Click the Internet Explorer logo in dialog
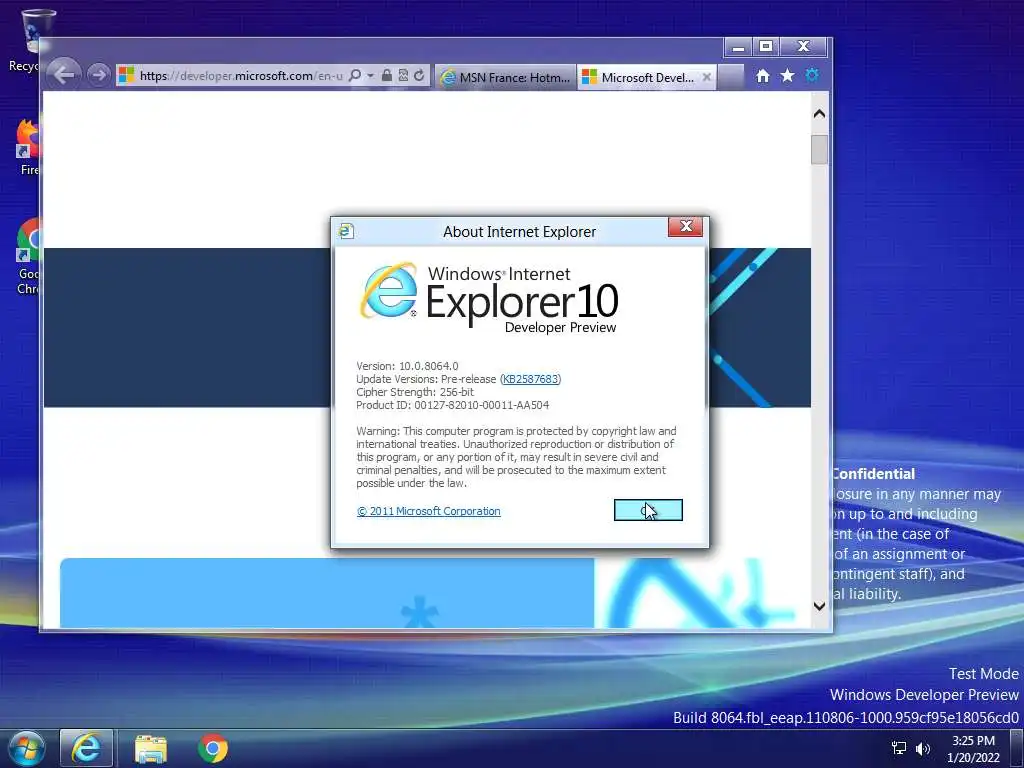Viewport: 1024px width, 768px height. [x=389, y=291]
